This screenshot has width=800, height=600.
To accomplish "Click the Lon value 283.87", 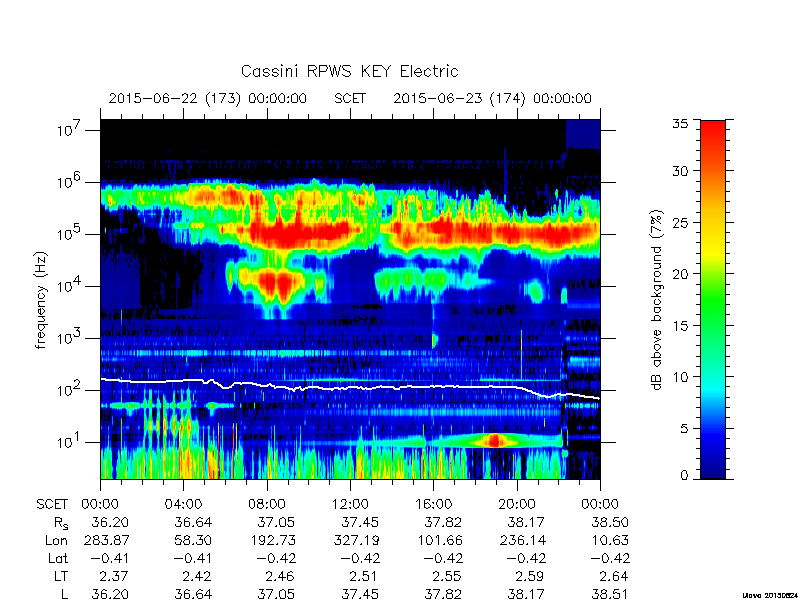I will coord(106,540).
